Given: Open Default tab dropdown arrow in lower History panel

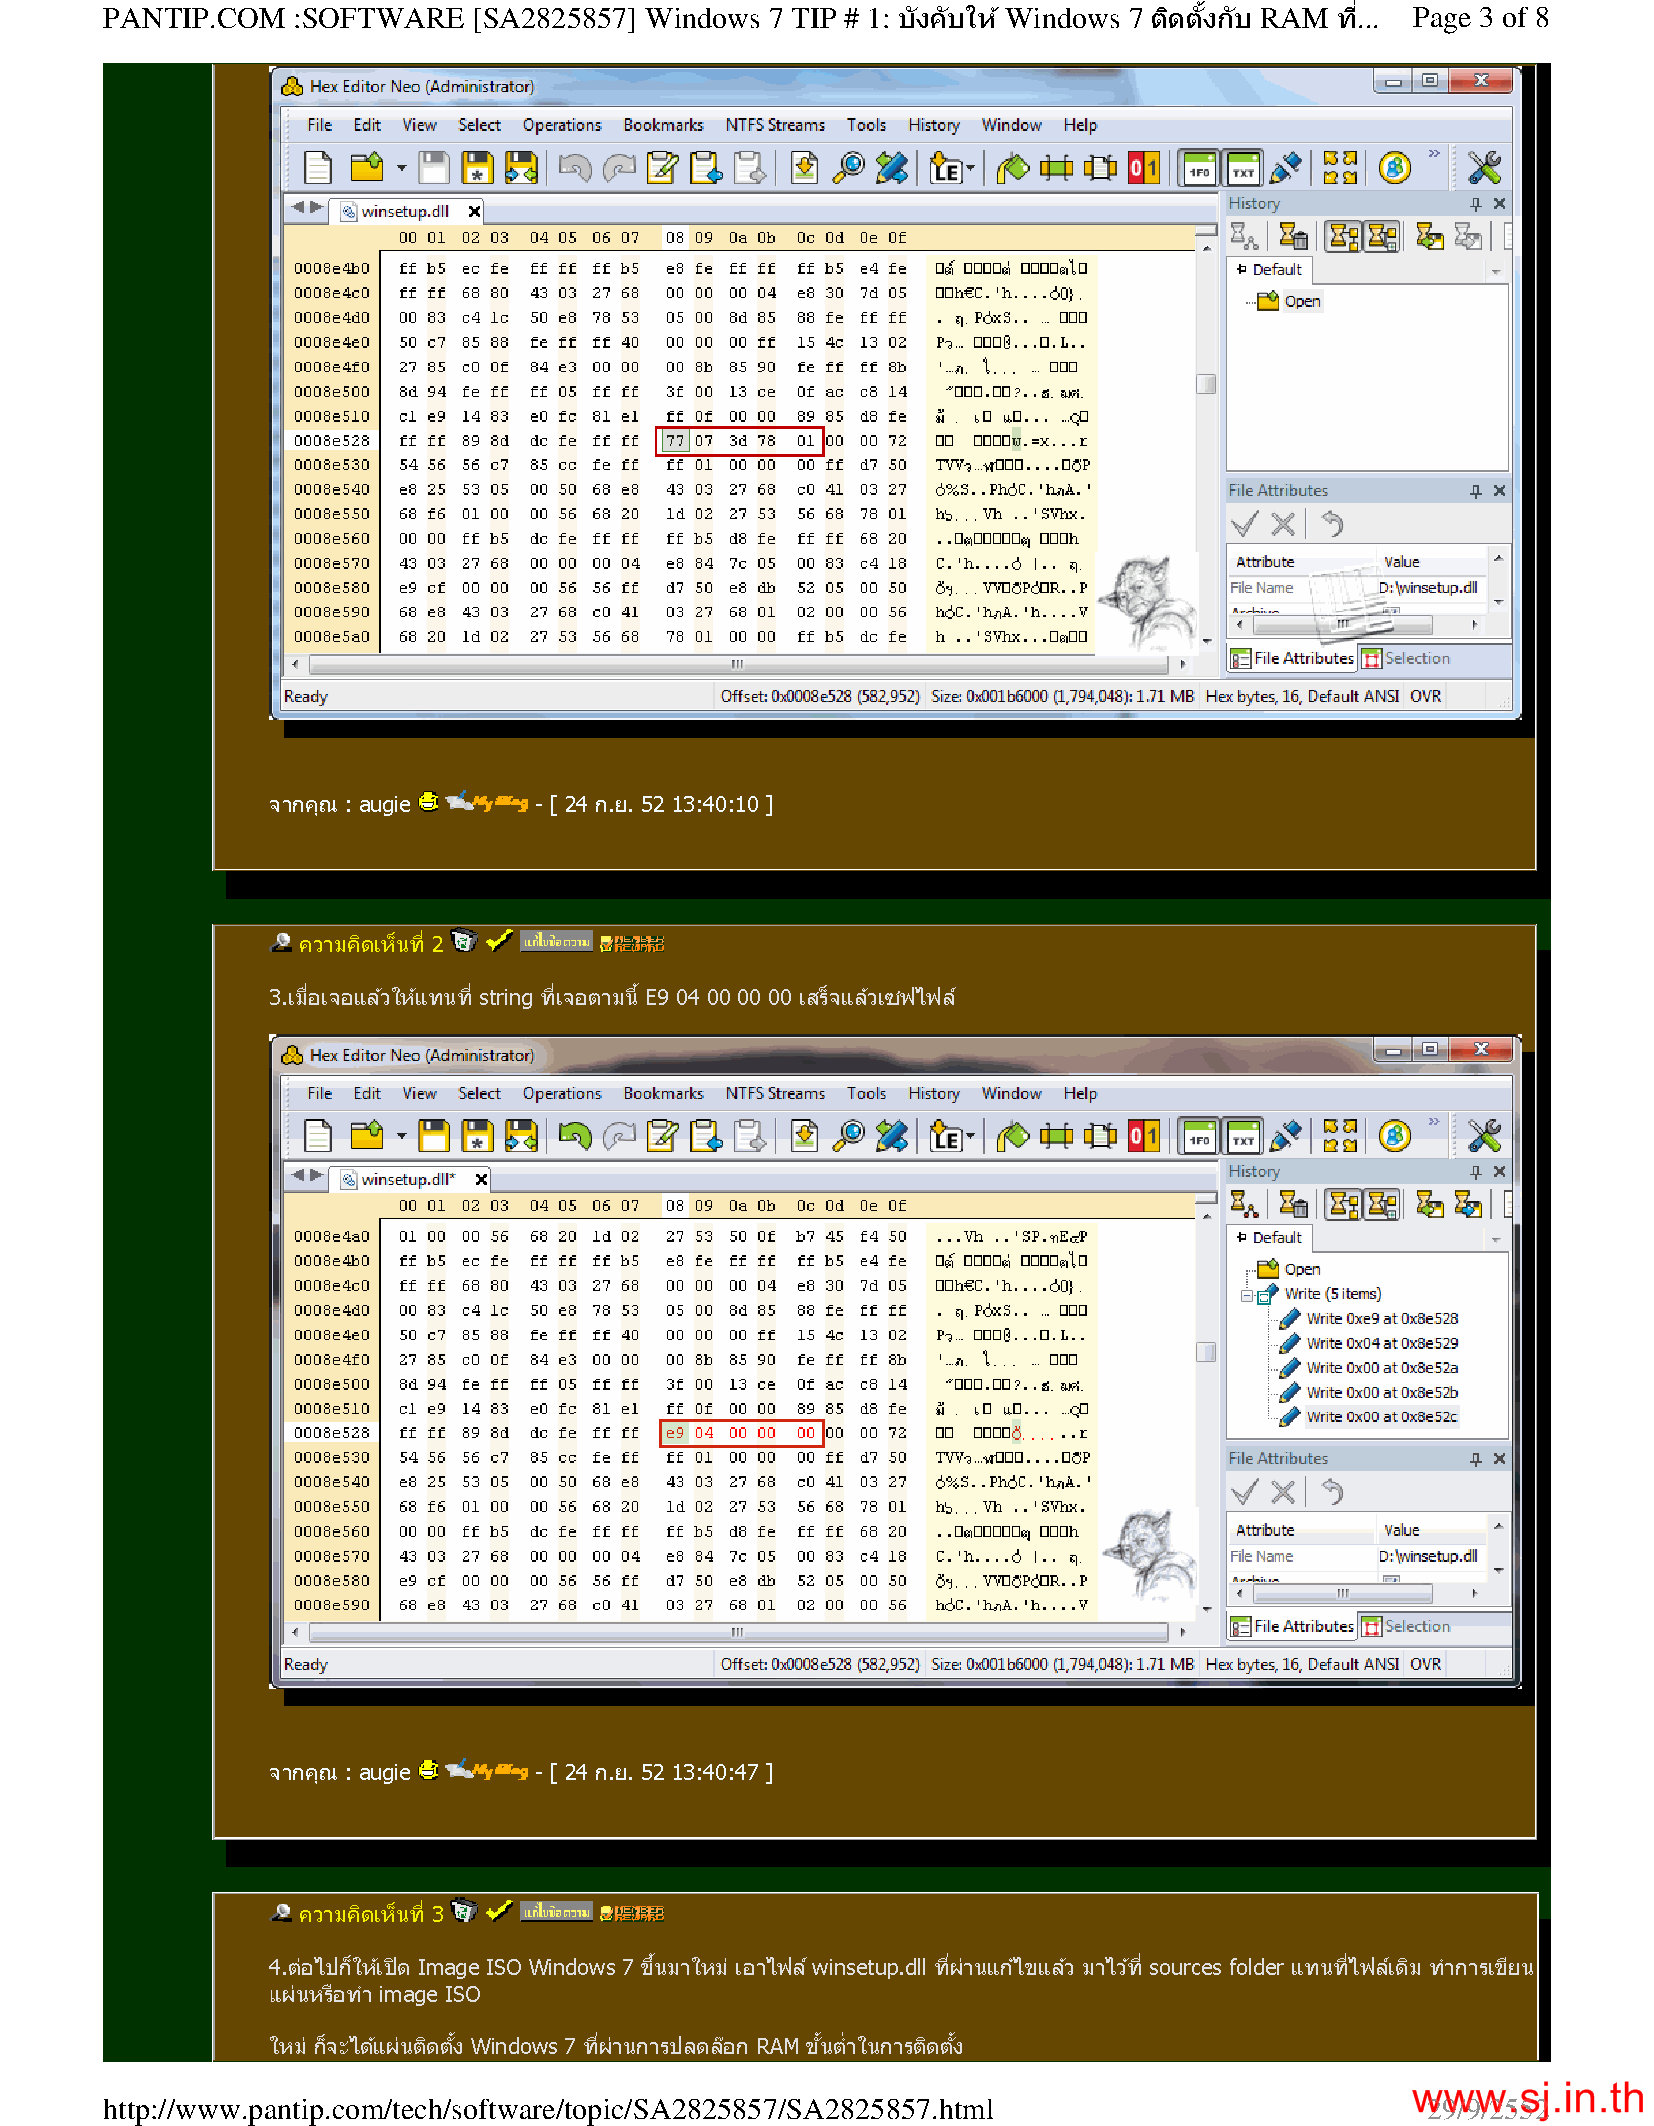Looking at the screenshot, I should point(1496,1239).
